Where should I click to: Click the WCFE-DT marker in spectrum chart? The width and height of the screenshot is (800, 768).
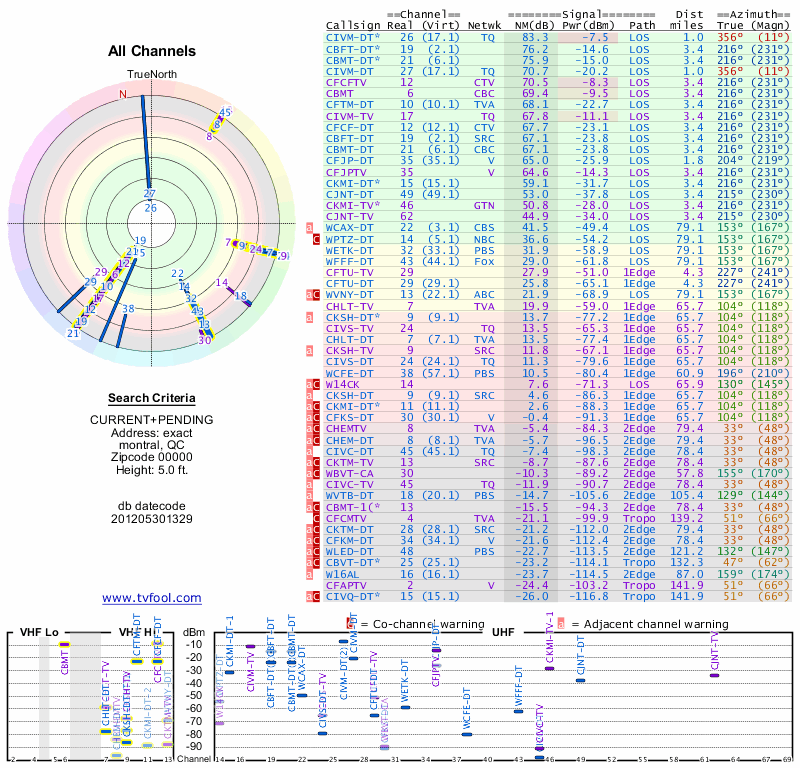pyautogui.click(x=466, y=735)
